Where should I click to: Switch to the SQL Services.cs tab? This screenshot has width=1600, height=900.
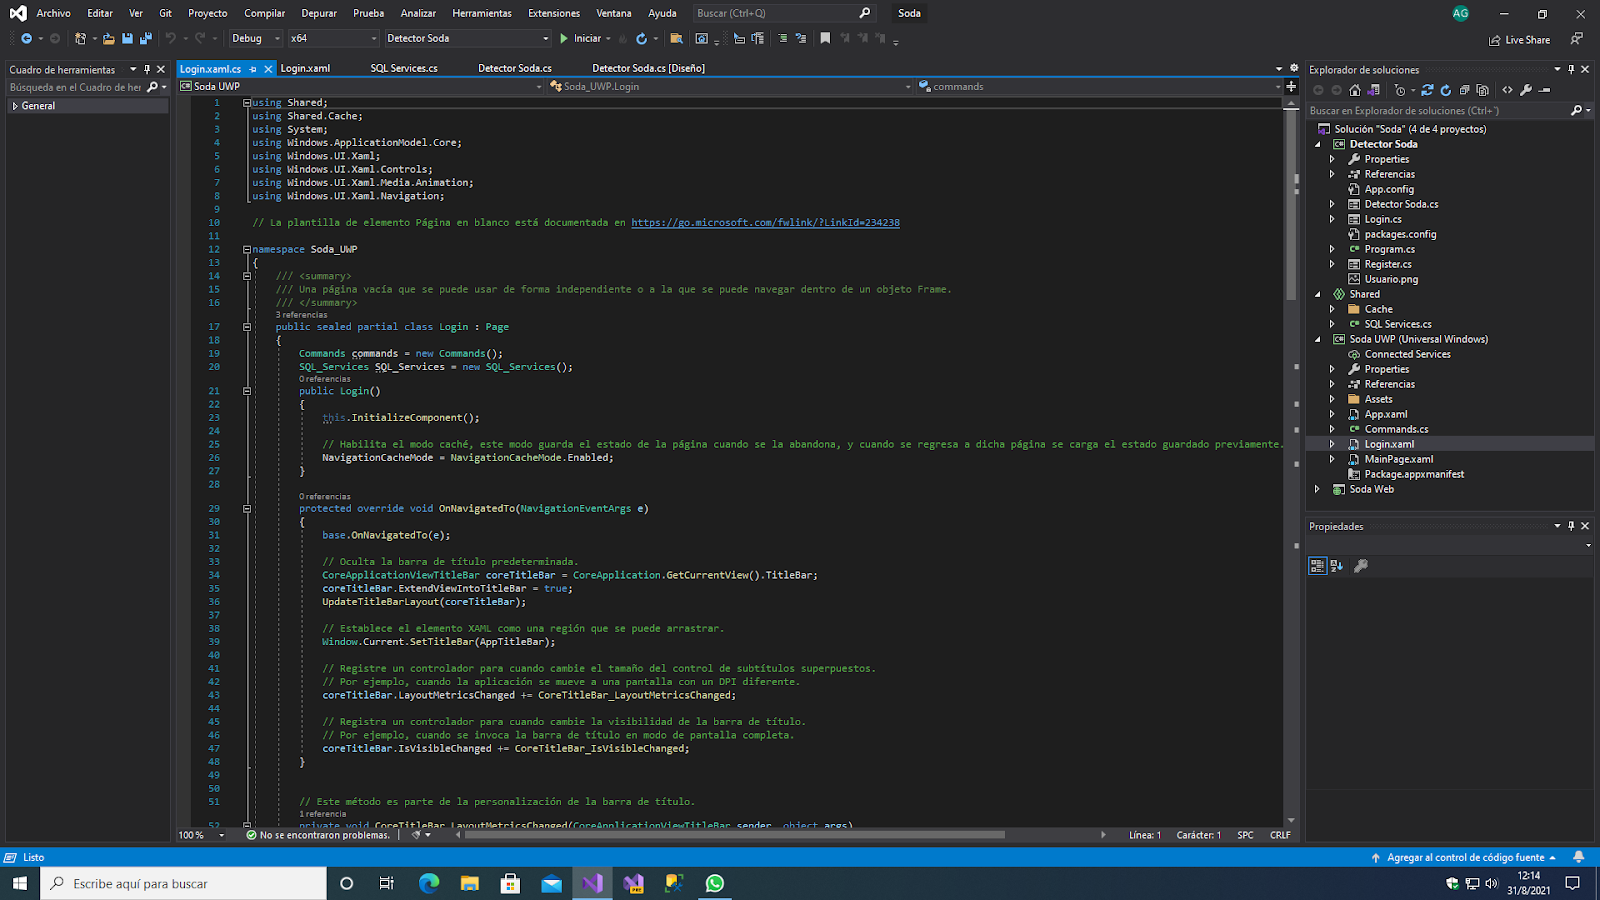coord(404,69)
